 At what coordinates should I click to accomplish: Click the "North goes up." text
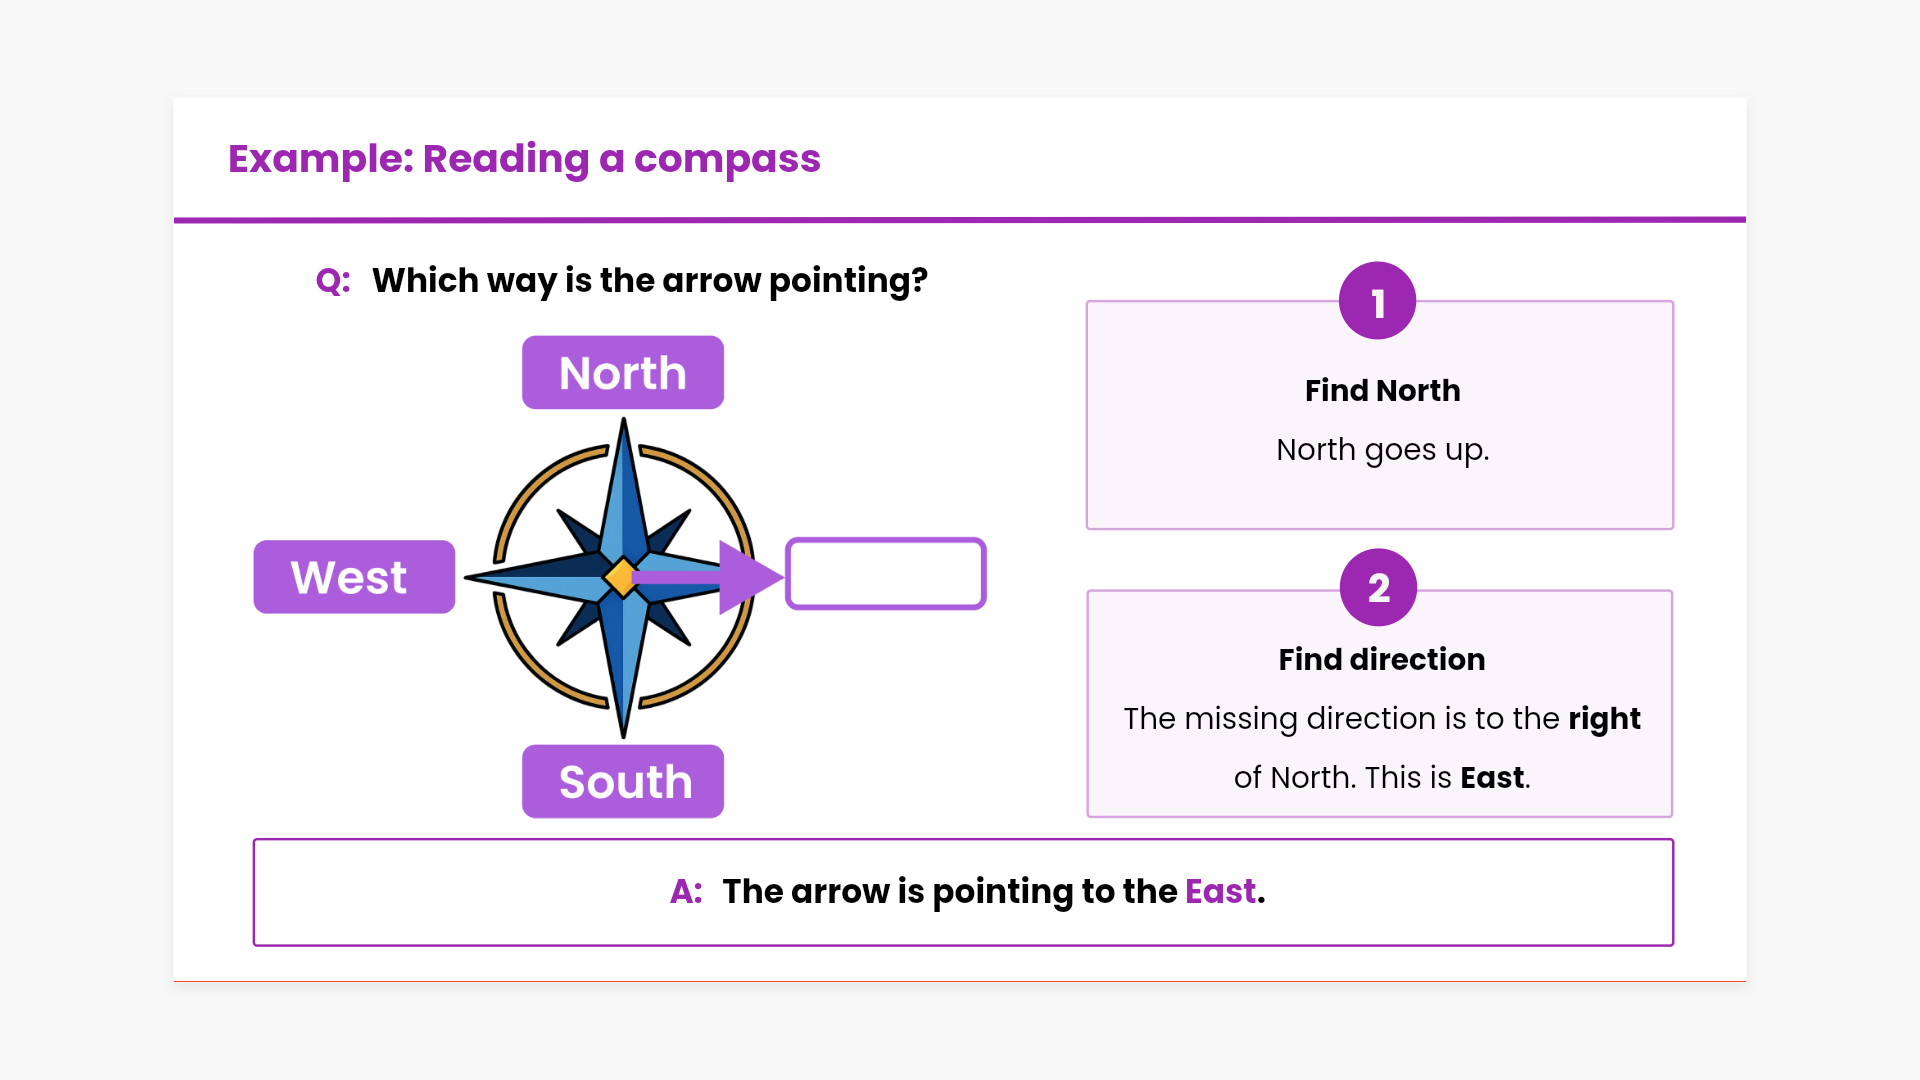tap(1382, 450)
